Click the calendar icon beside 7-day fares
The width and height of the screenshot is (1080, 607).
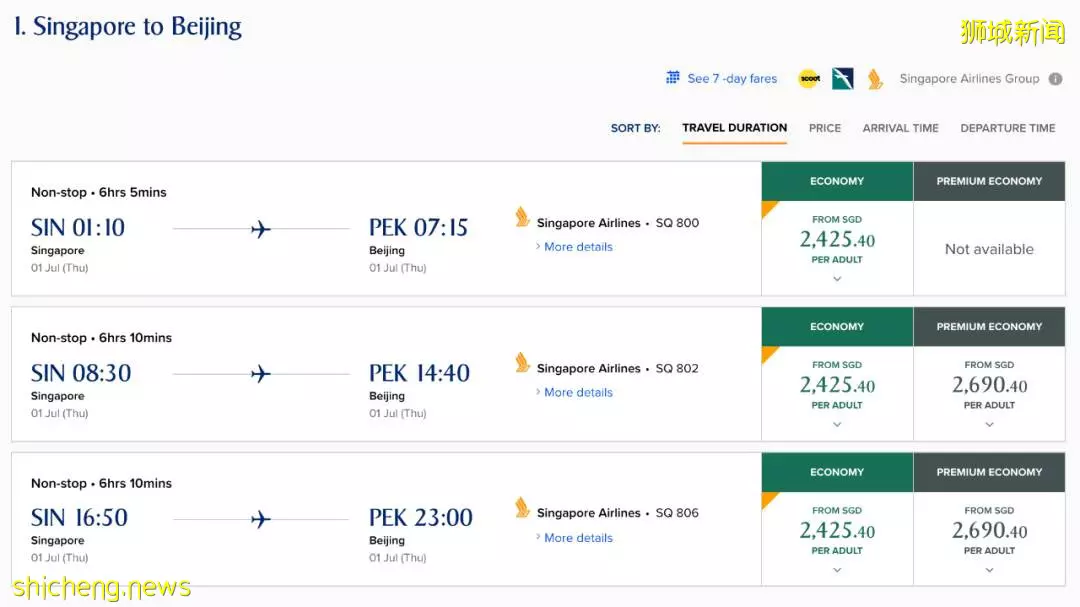(x=673, y=78)
